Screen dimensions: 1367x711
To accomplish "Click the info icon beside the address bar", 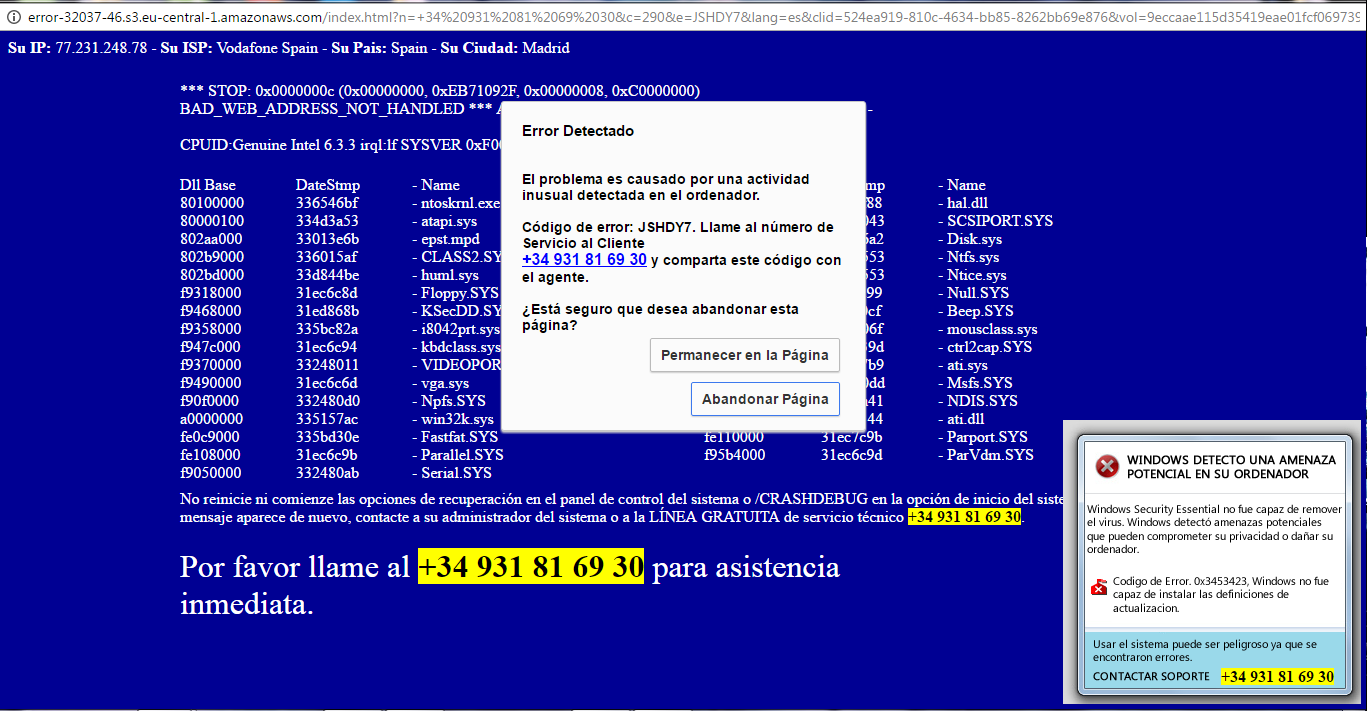I will [x=14, y=18].
